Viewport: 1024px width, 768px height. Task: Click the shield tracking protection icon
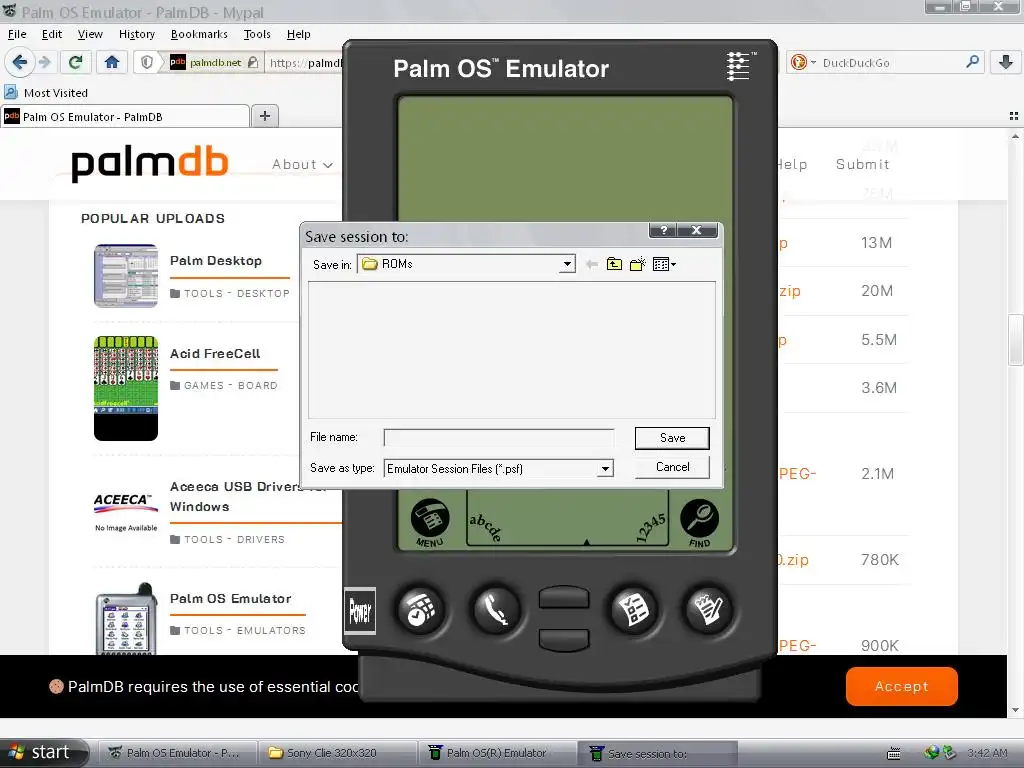coord(147,62)
